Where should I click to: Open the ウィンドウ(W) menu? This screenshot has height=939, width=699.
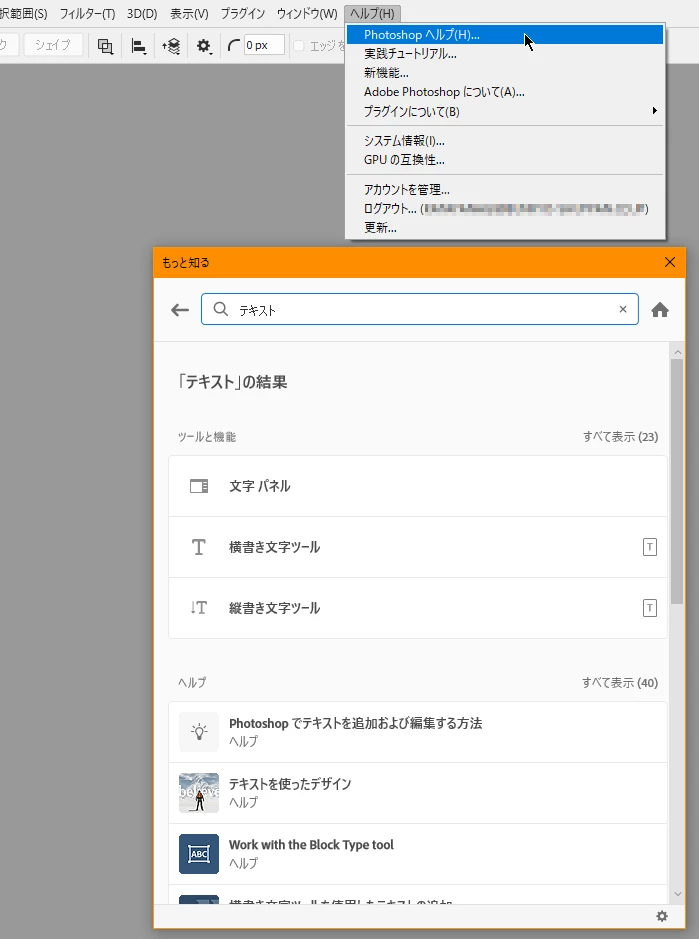pyautogui.click(x=307, y=13)
